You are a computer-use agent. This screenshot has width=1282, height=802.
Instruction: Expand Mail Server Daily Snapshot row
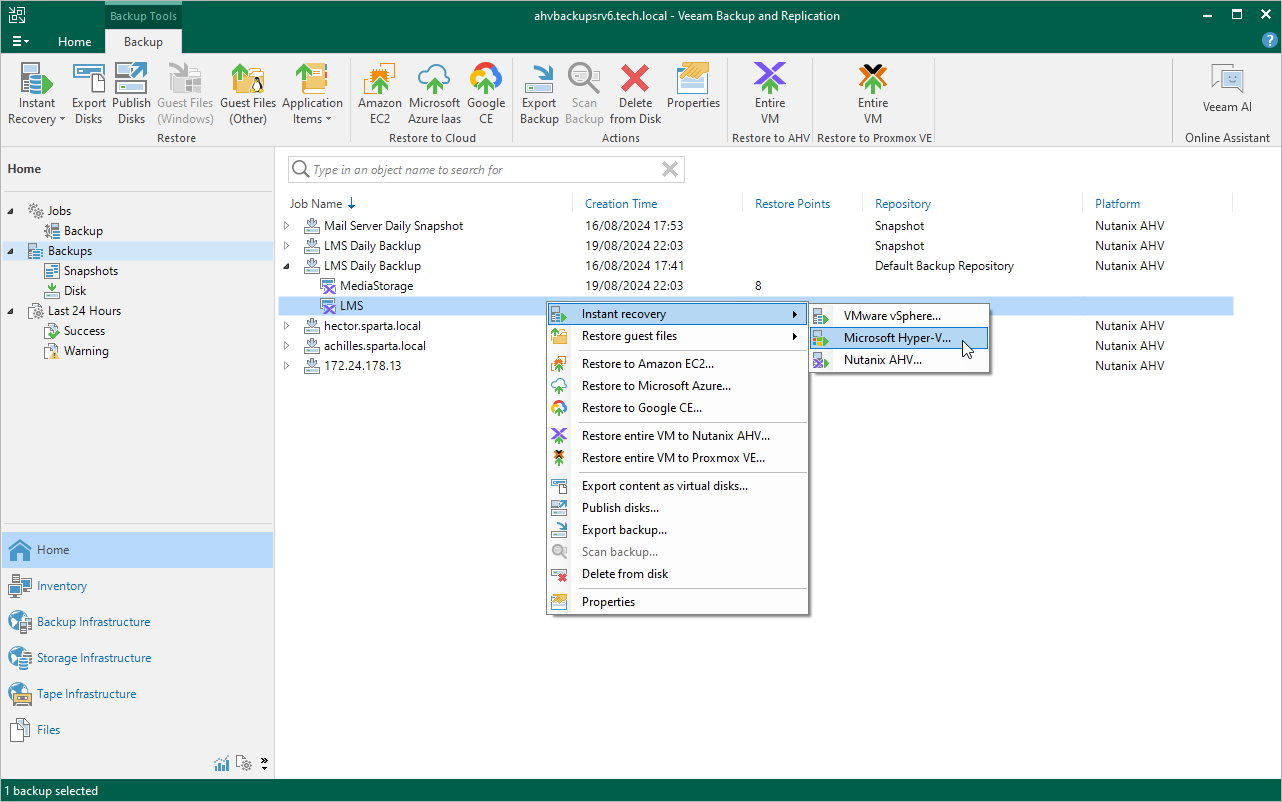point(287,226)
